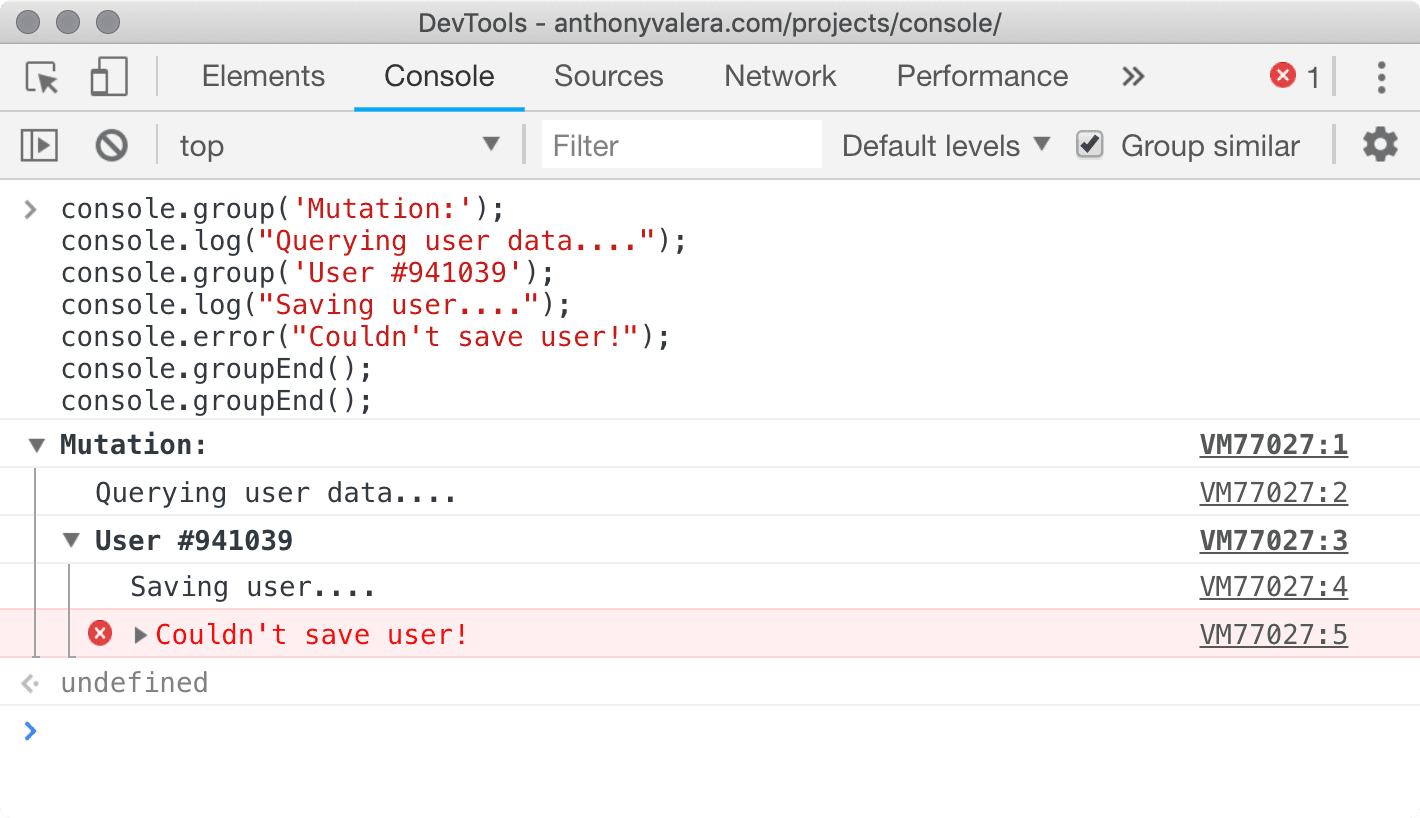This screenshot has height=818, width=1420.
Task: Open the VM77027:1 source link
Action: (x=1273, y=444)
